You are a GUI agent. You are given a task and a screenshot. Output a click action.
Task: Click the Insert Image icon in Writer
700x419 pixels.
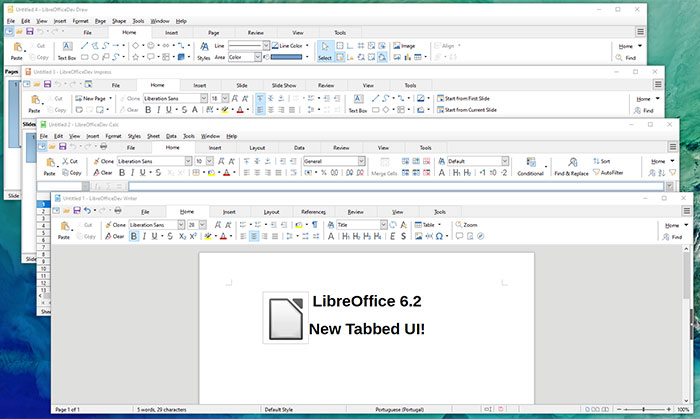click(x=418, y=236)
